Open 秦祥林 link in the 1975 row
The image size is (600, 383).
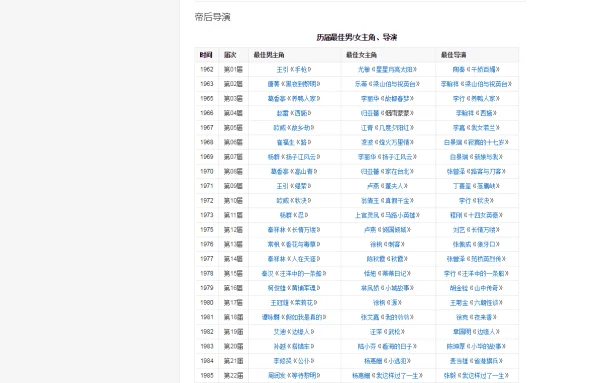point(277,230)
